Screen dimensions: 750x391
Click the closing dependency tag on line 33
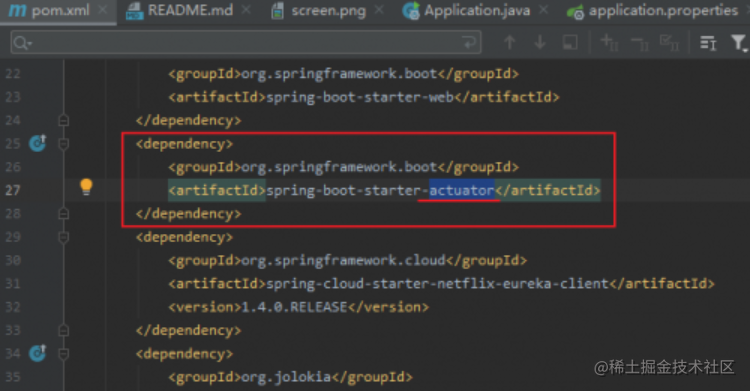188,331
